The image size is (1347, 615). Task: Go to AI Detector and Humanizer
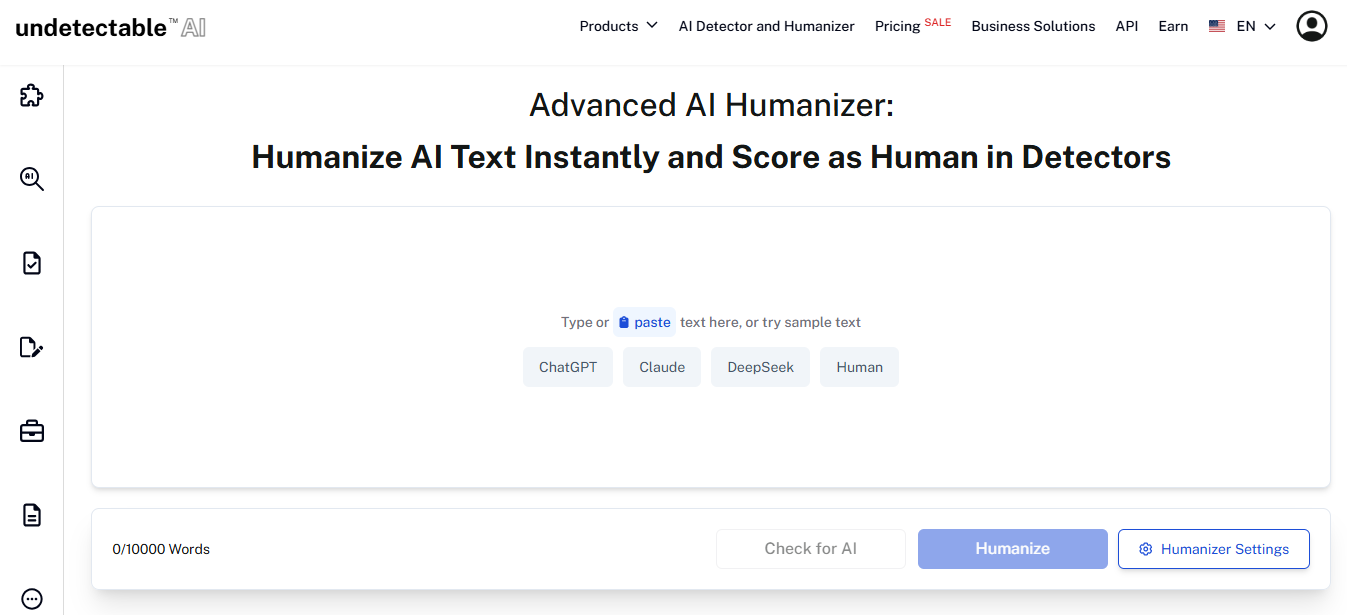[766, 26]
